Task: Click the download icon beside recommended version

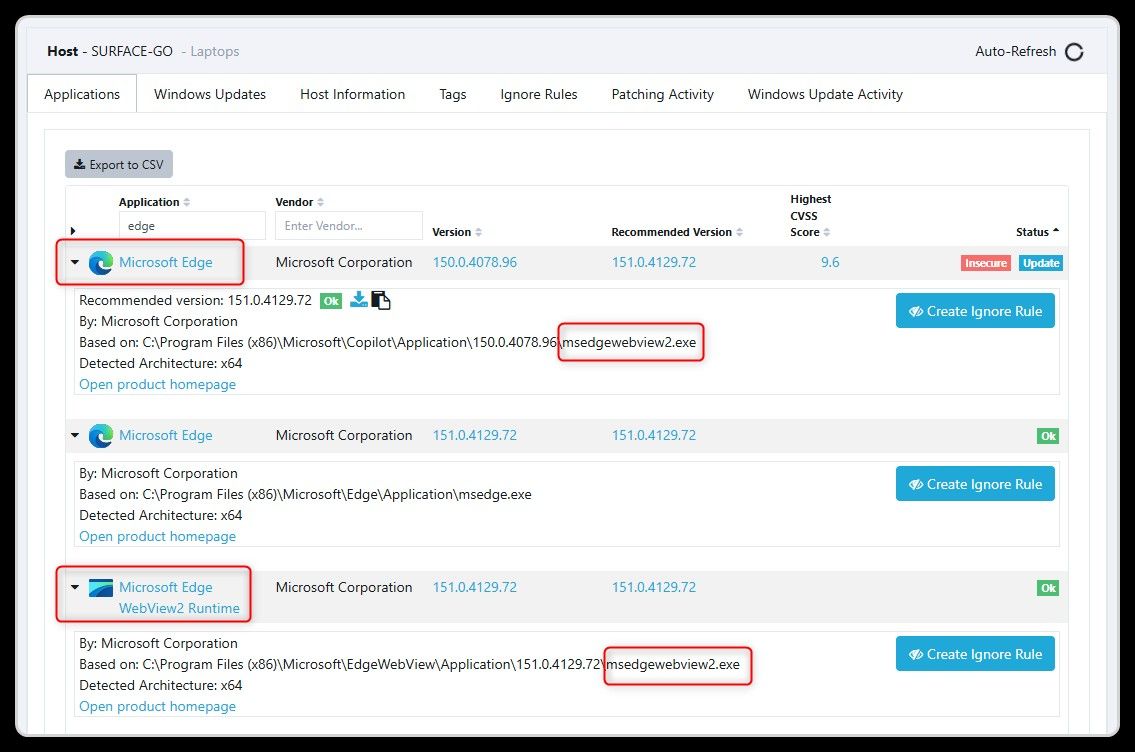Action: tap(358, 300)
